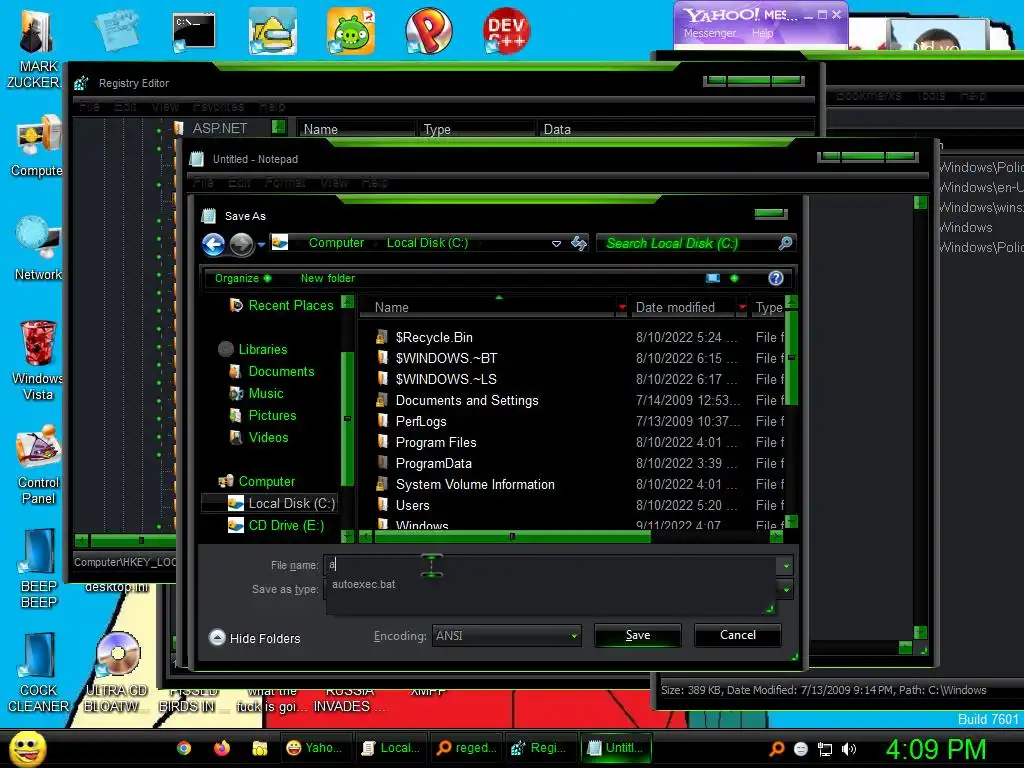Expand the address bar path history dropdown
Image resolution: width=1024 pixels, height=768 pixels.
(556, 244)
